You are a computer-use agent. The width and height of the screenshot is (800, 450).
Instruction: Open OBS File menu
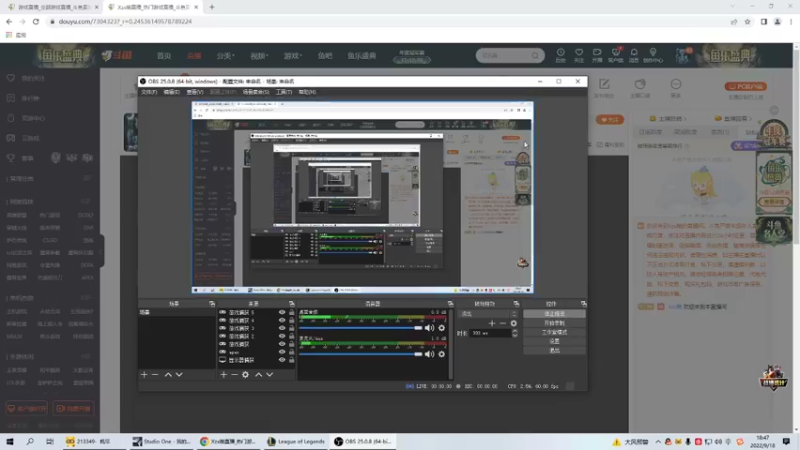tap(149, 92)
